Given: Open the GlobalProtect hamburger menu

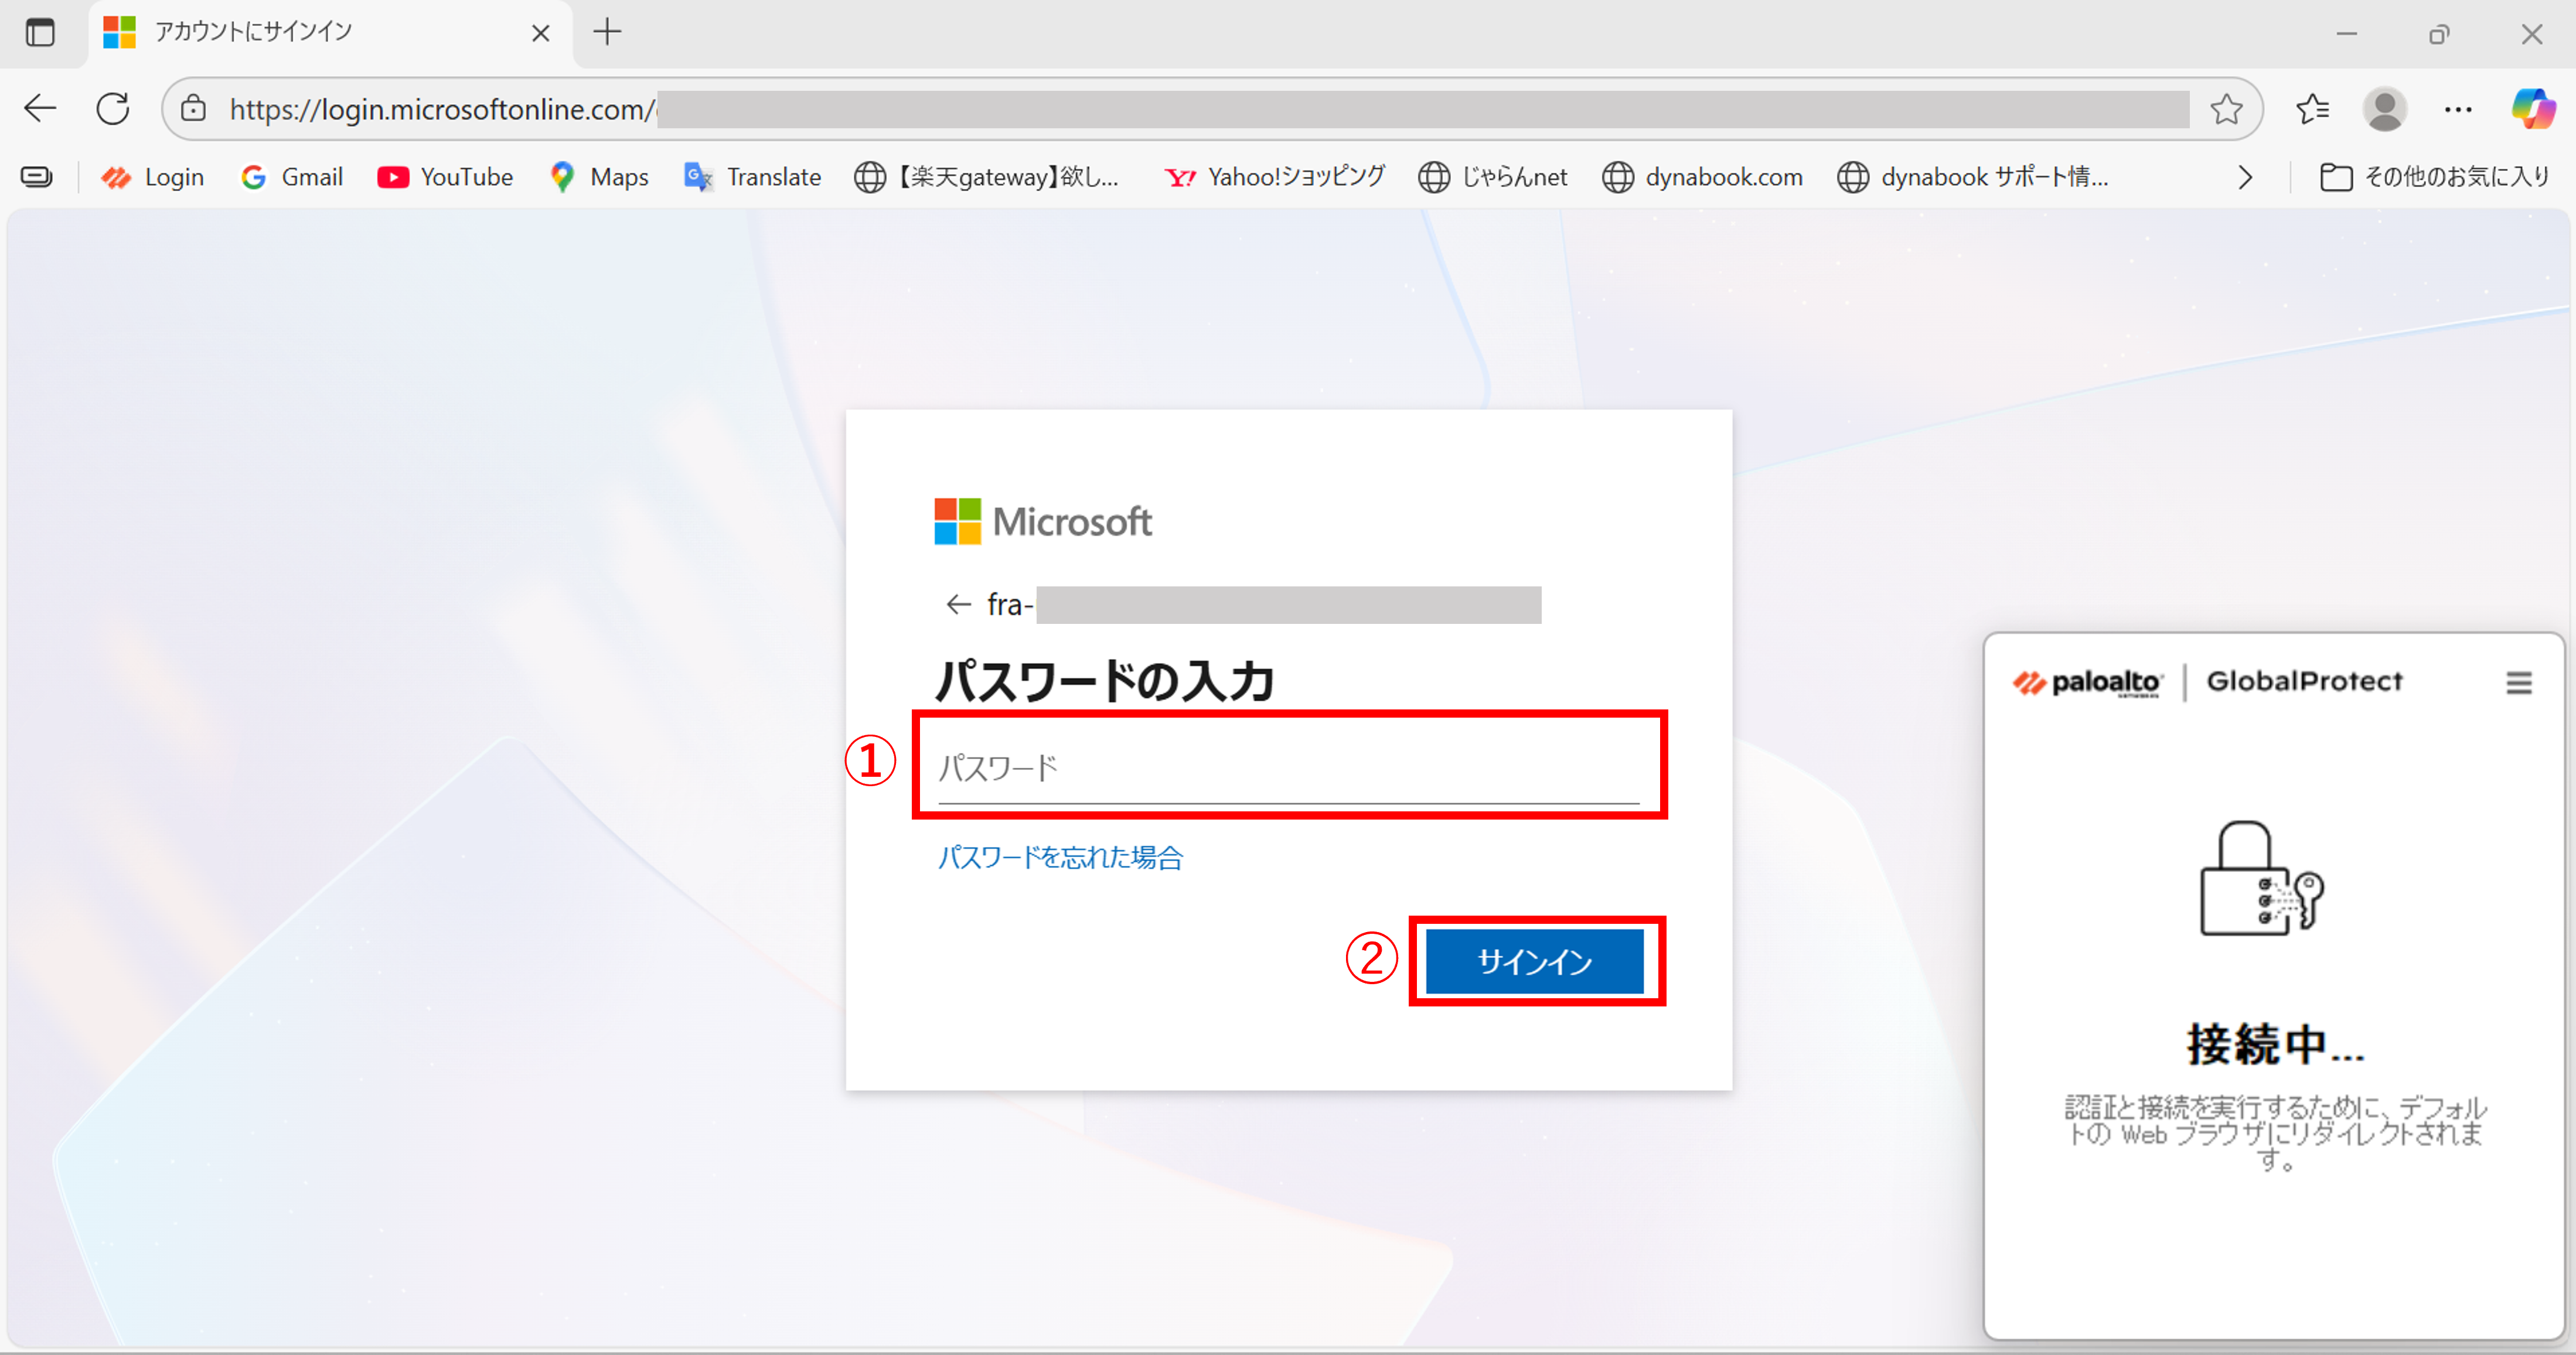Looking at the screenshot, I should [x=2518, y=683].
